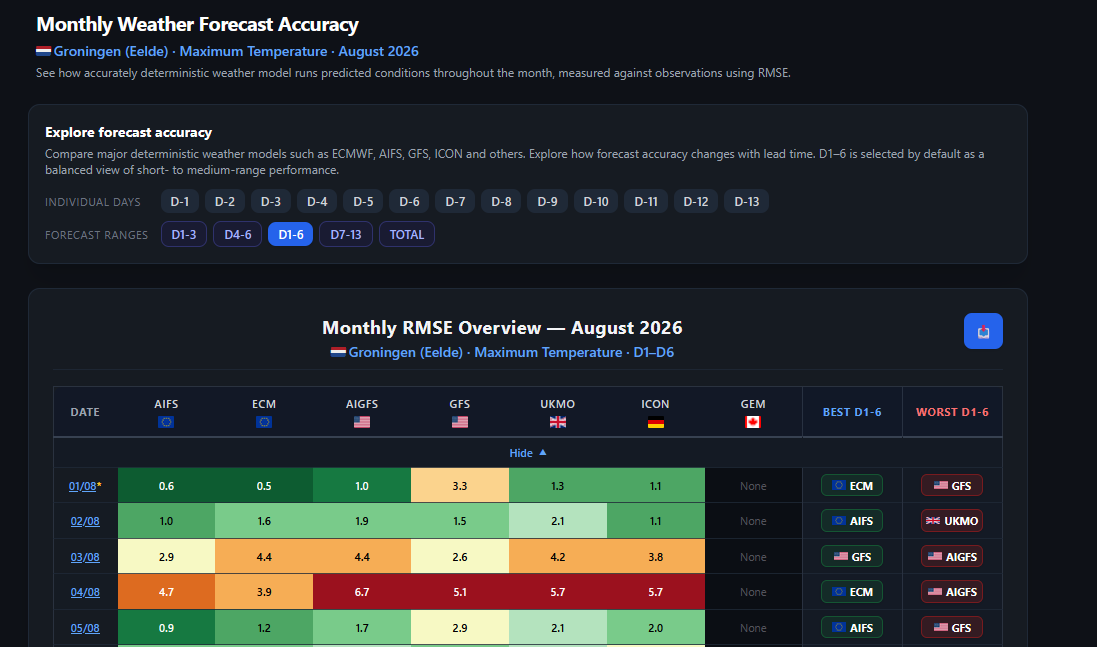This screenshot has width=1097, height=647.
Task: Sort by BEST D1-6 column header
Action: click(851, 412)
